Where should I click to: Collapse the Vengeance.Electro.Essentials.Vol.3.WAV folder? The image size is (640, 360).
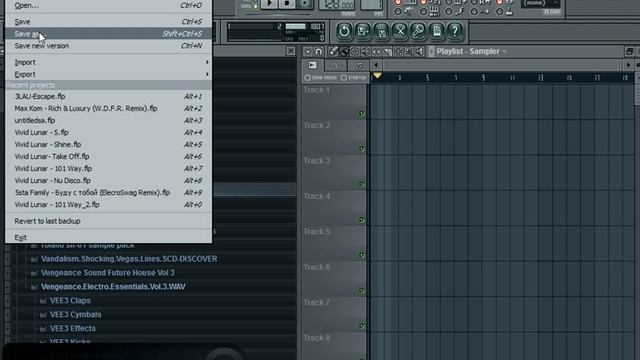pos(113,287)
